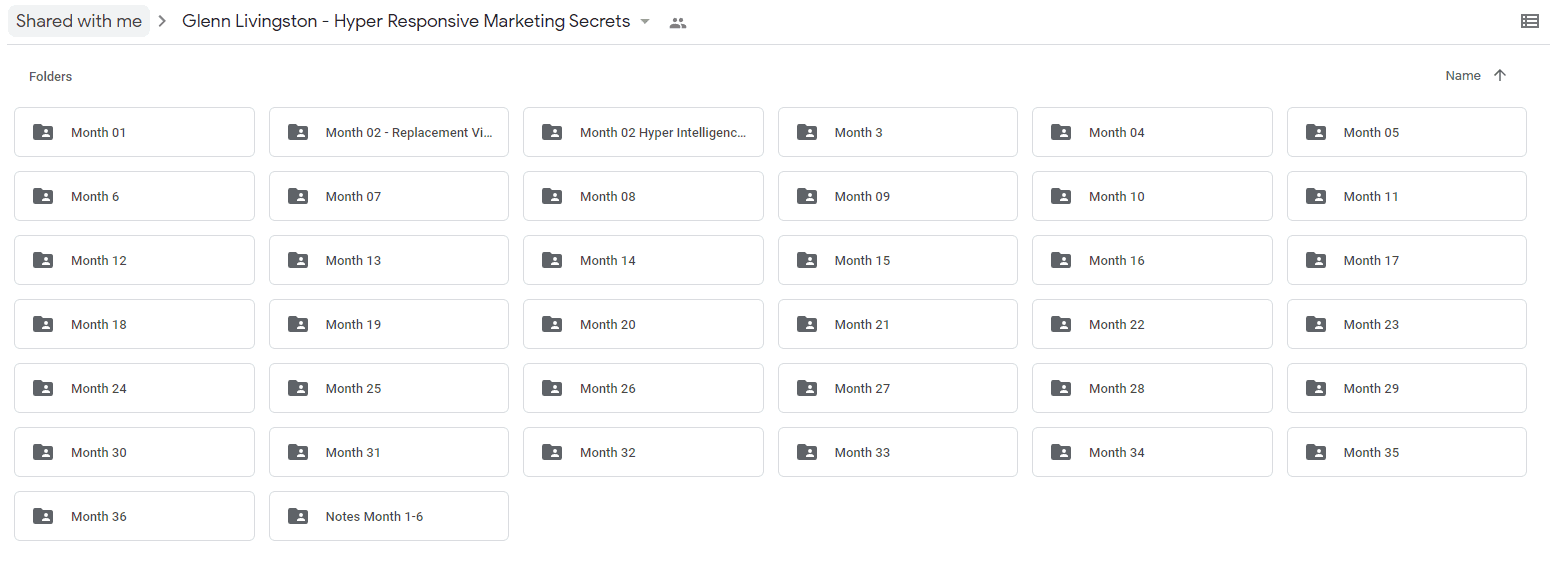
Task: Click the breadcrumb chevron after Shared with me
Action: (x=161, y=22)
